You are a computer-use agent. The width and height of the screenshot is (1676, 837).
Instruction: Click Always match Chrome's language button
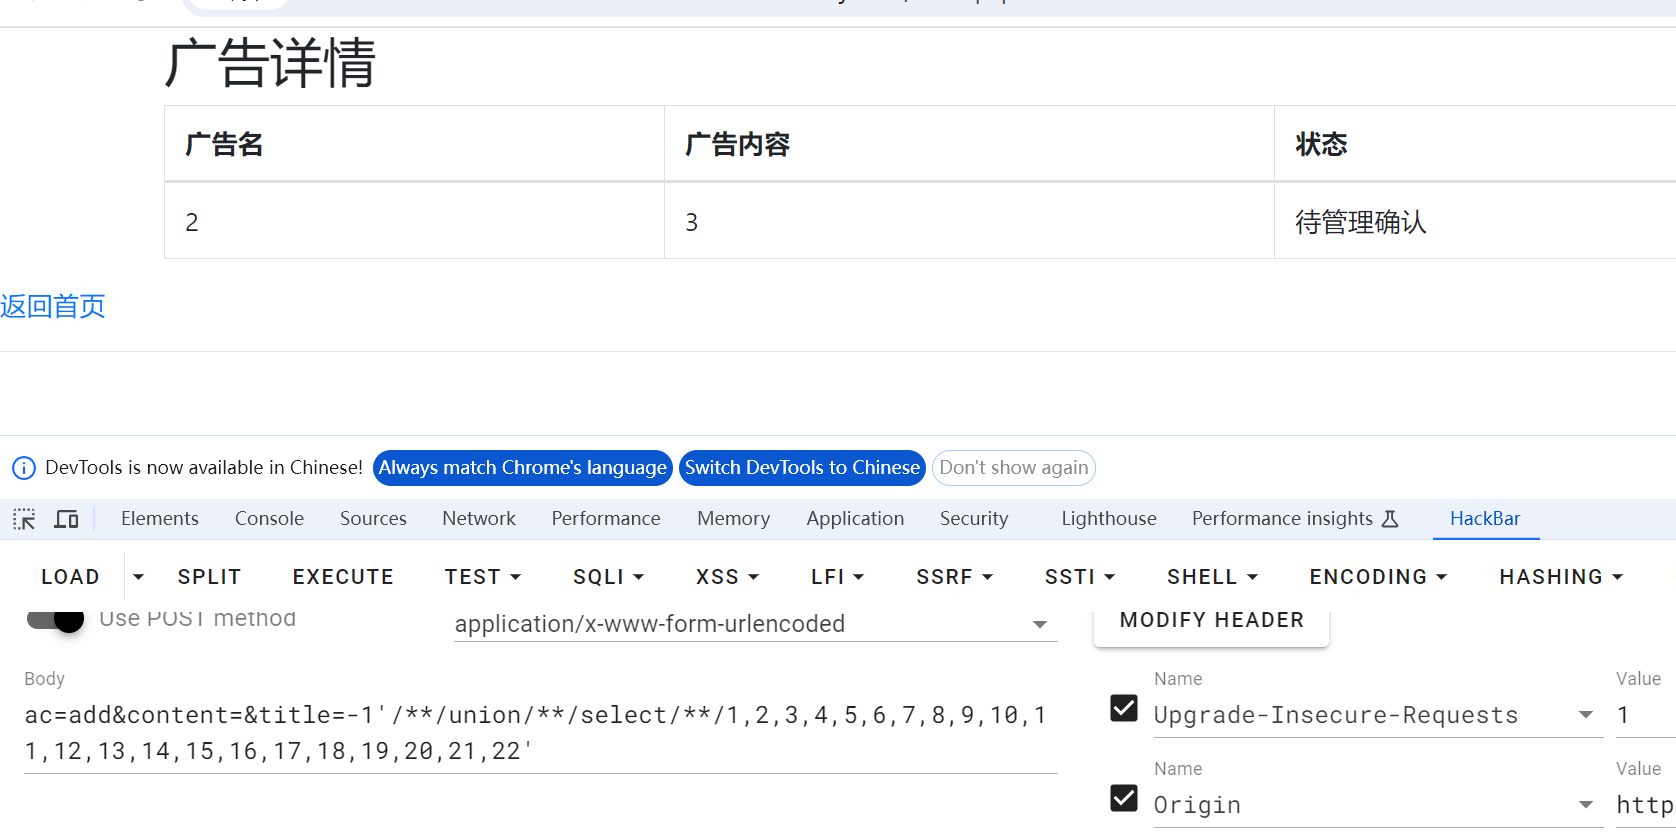pyautogui.click(x=523, y=468)
